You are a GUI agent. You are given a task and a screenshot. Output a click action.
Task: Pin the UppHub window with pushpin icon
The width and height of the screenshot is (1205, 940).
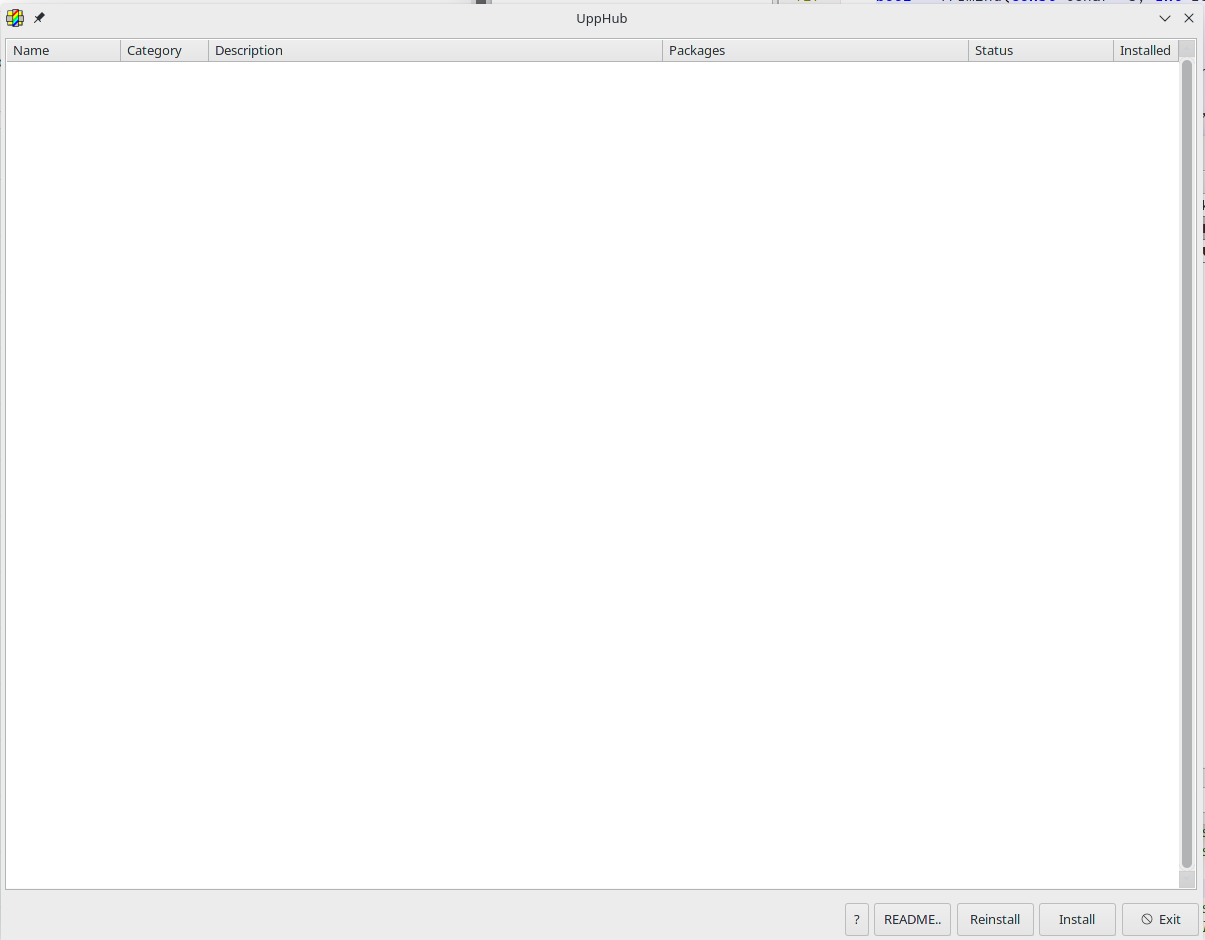click(40, 18)
